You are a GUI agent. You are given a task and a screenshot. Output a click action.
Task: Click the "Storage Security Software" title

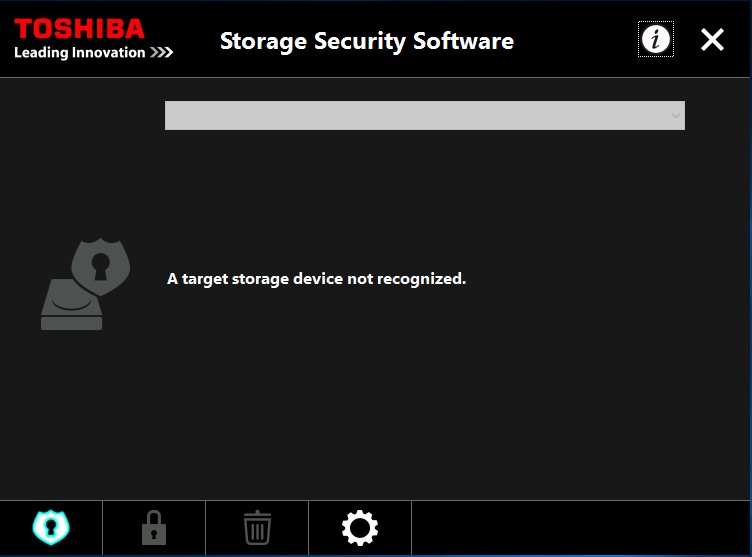pos(367,41)
